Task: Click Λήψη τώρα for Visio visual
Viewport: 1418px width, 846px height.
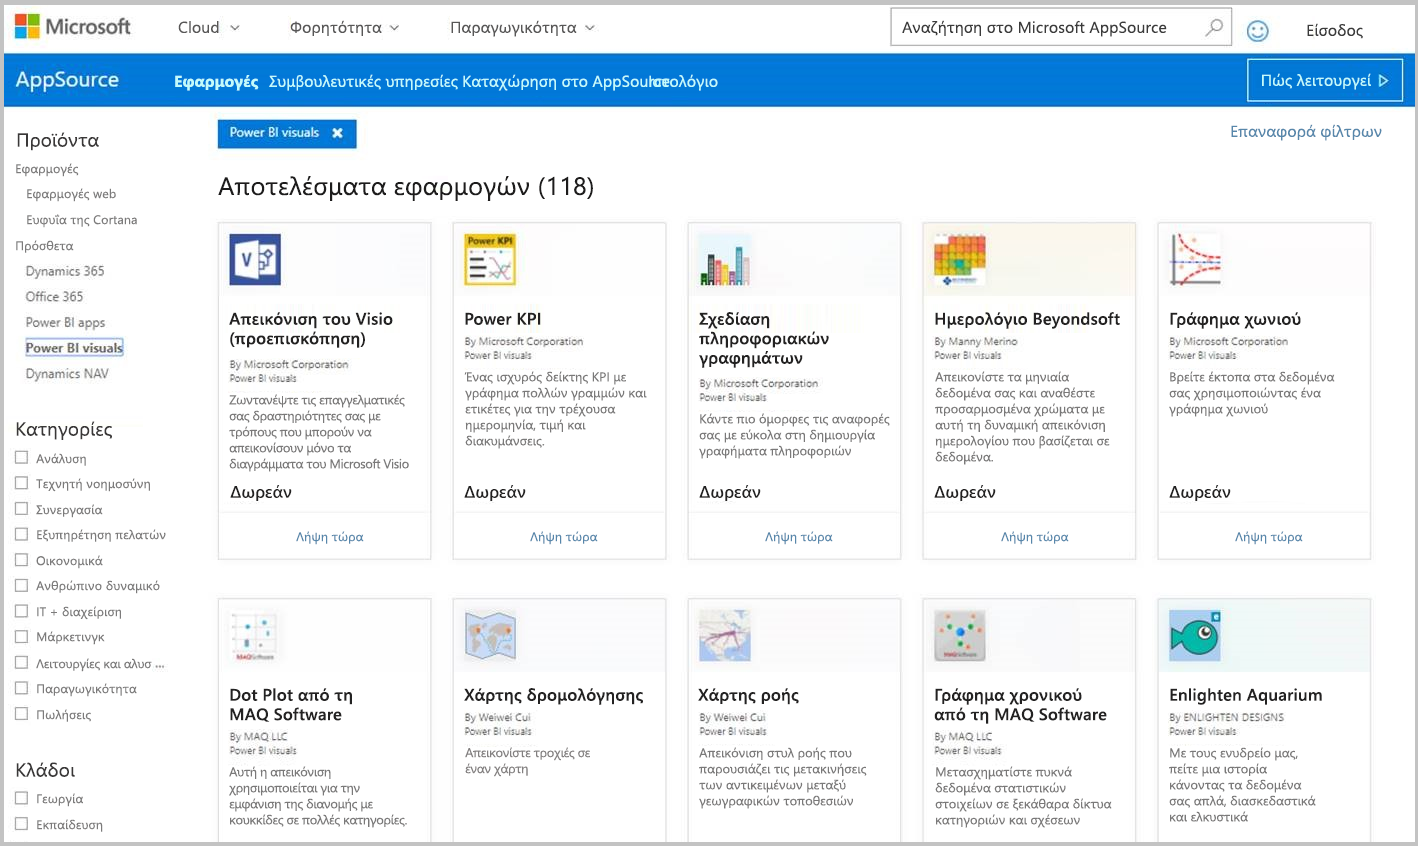Action: point(329,537)
